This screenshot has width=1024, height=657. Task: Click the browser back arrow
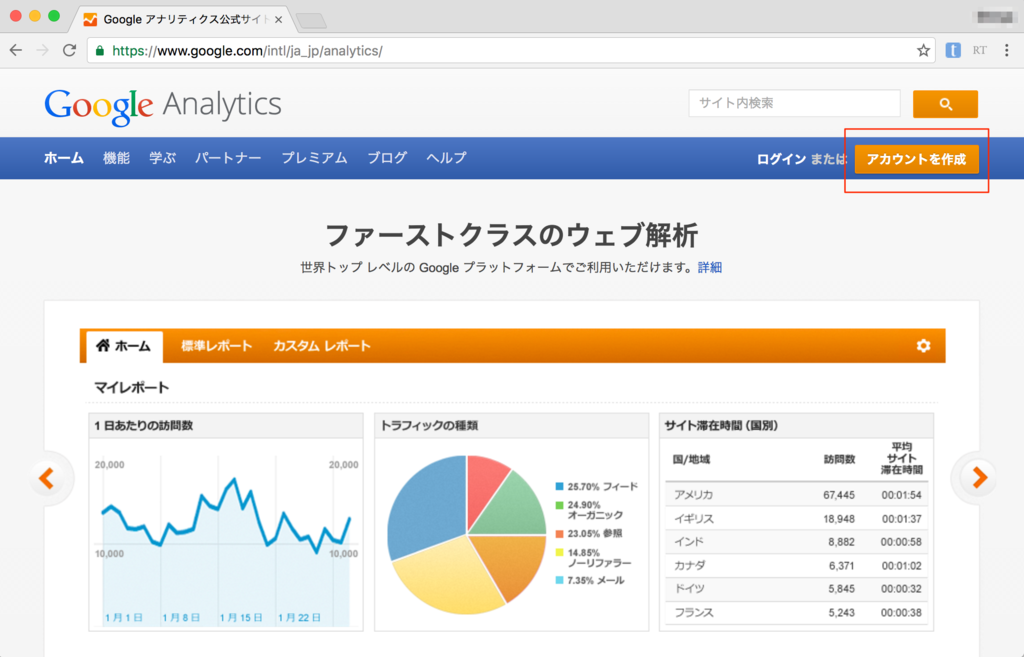pos(16,50)
